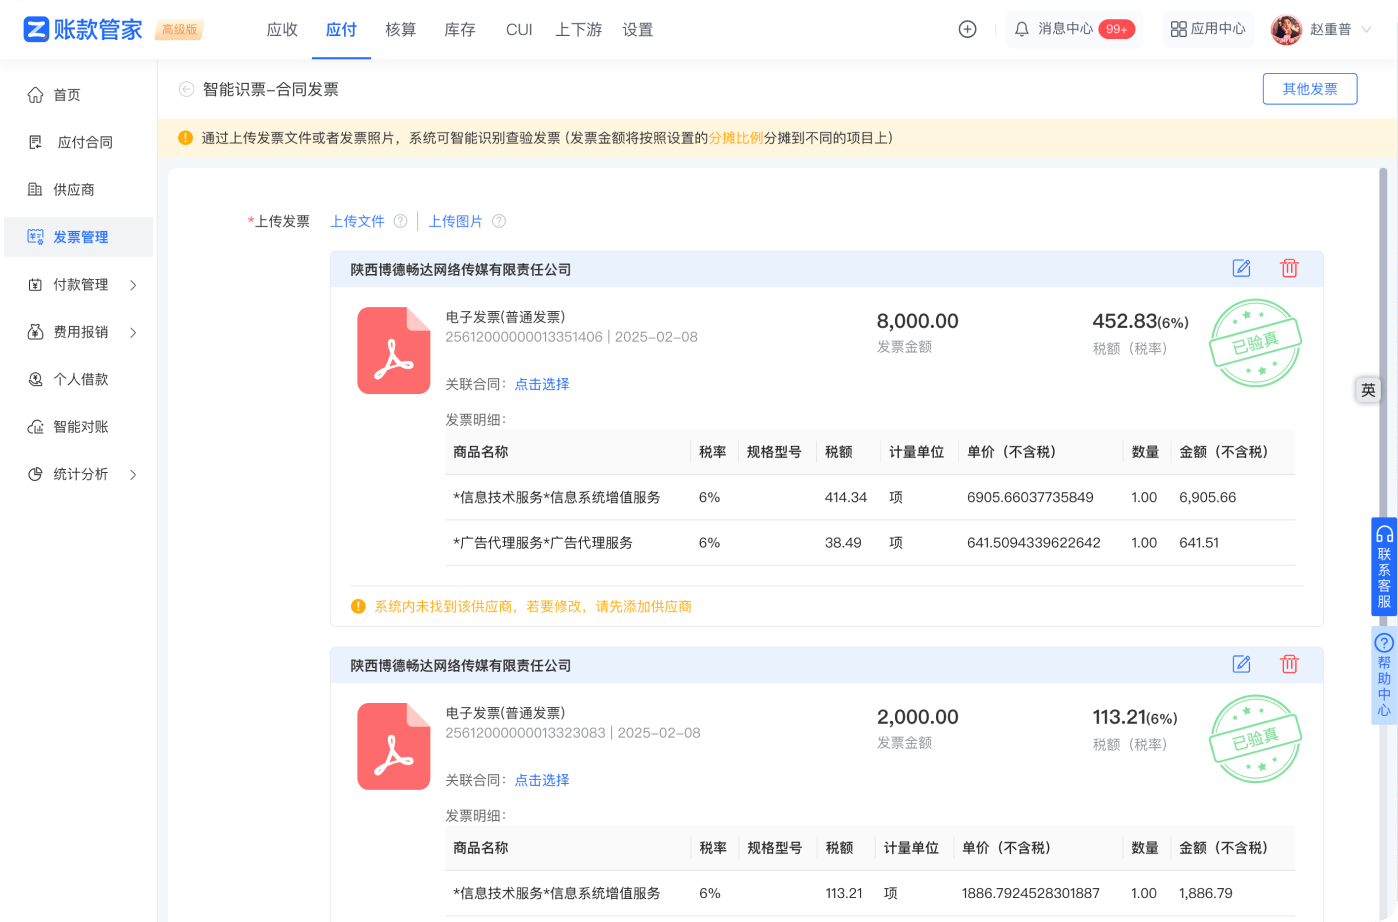Click the edit icon on first invoice card
The width and height of the screenshot is (1398, 922).
(x=1241, y=268)
